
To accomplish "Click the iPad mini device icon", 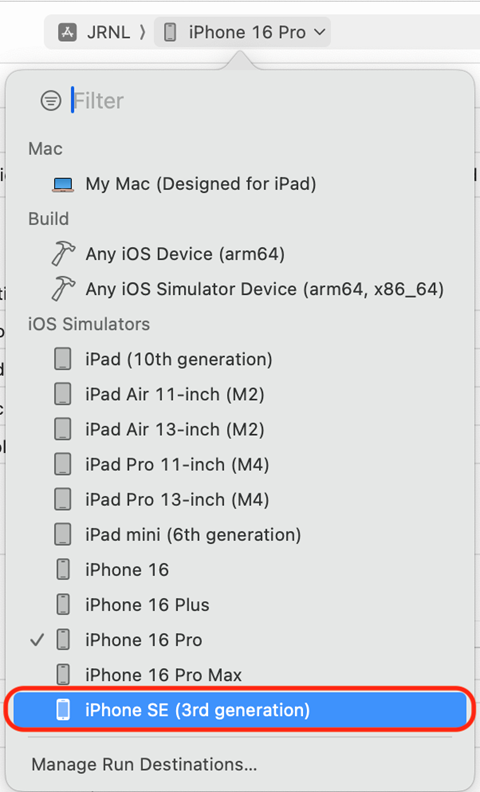I will 63,534.
